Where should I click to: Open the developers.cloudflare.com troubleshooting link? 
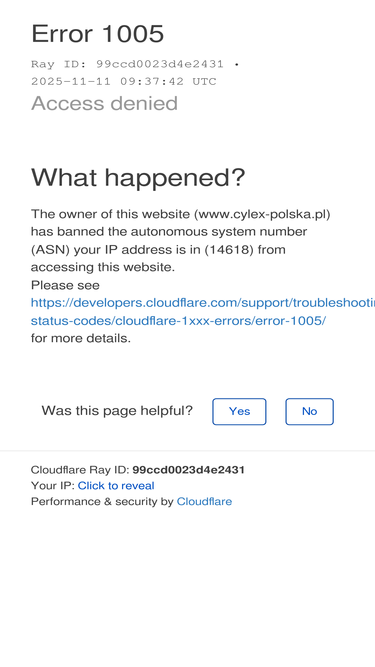pyautogui.click(x=203, y=303)
